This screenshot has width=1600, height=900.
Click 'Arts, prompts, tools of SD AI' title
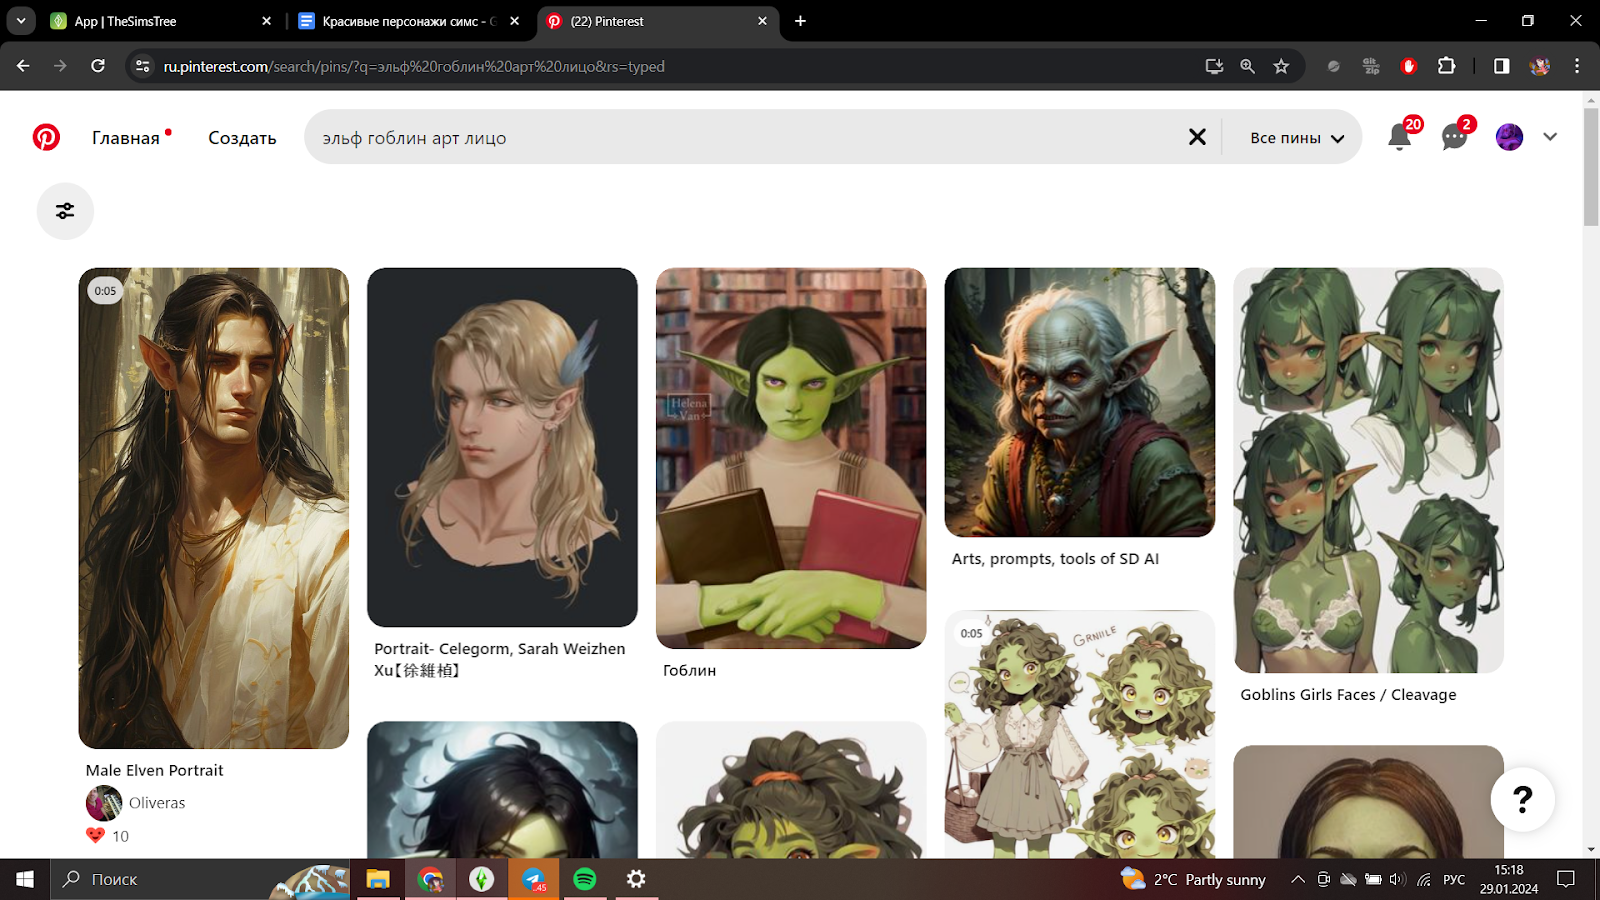[1055, 559]
